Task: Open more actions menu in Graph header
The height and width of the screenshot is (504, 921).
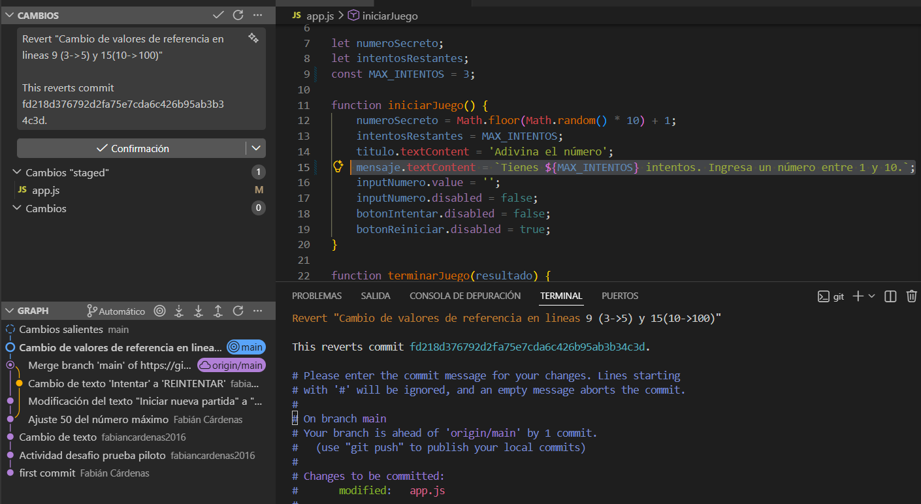Action: point(257,311)
